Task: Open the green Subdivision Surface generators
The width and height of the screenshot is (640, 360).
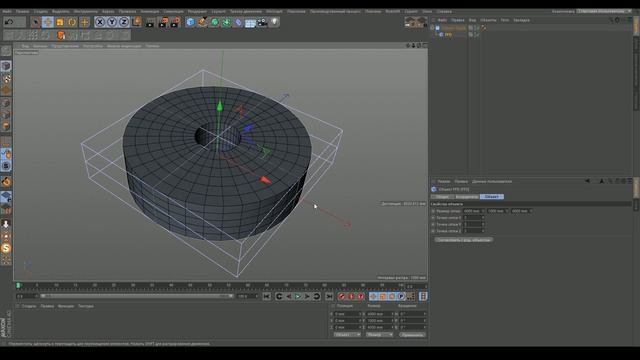Action: click(x=215, y=22)
